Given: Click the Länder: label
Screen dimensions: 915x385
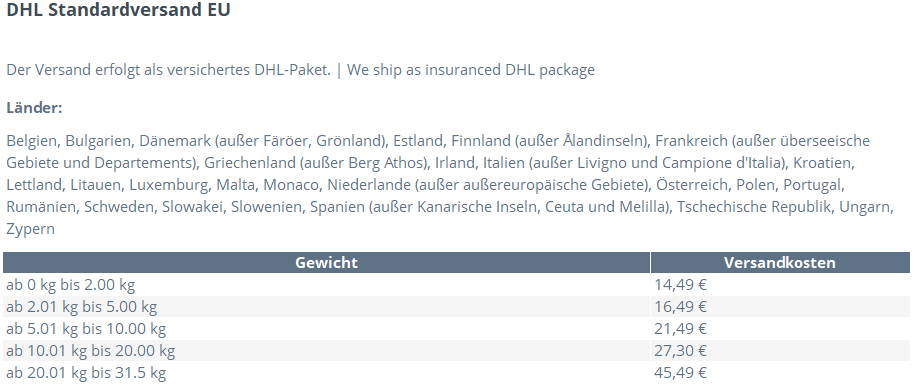Looking at the screenshot, I should [x=34, y=108].
